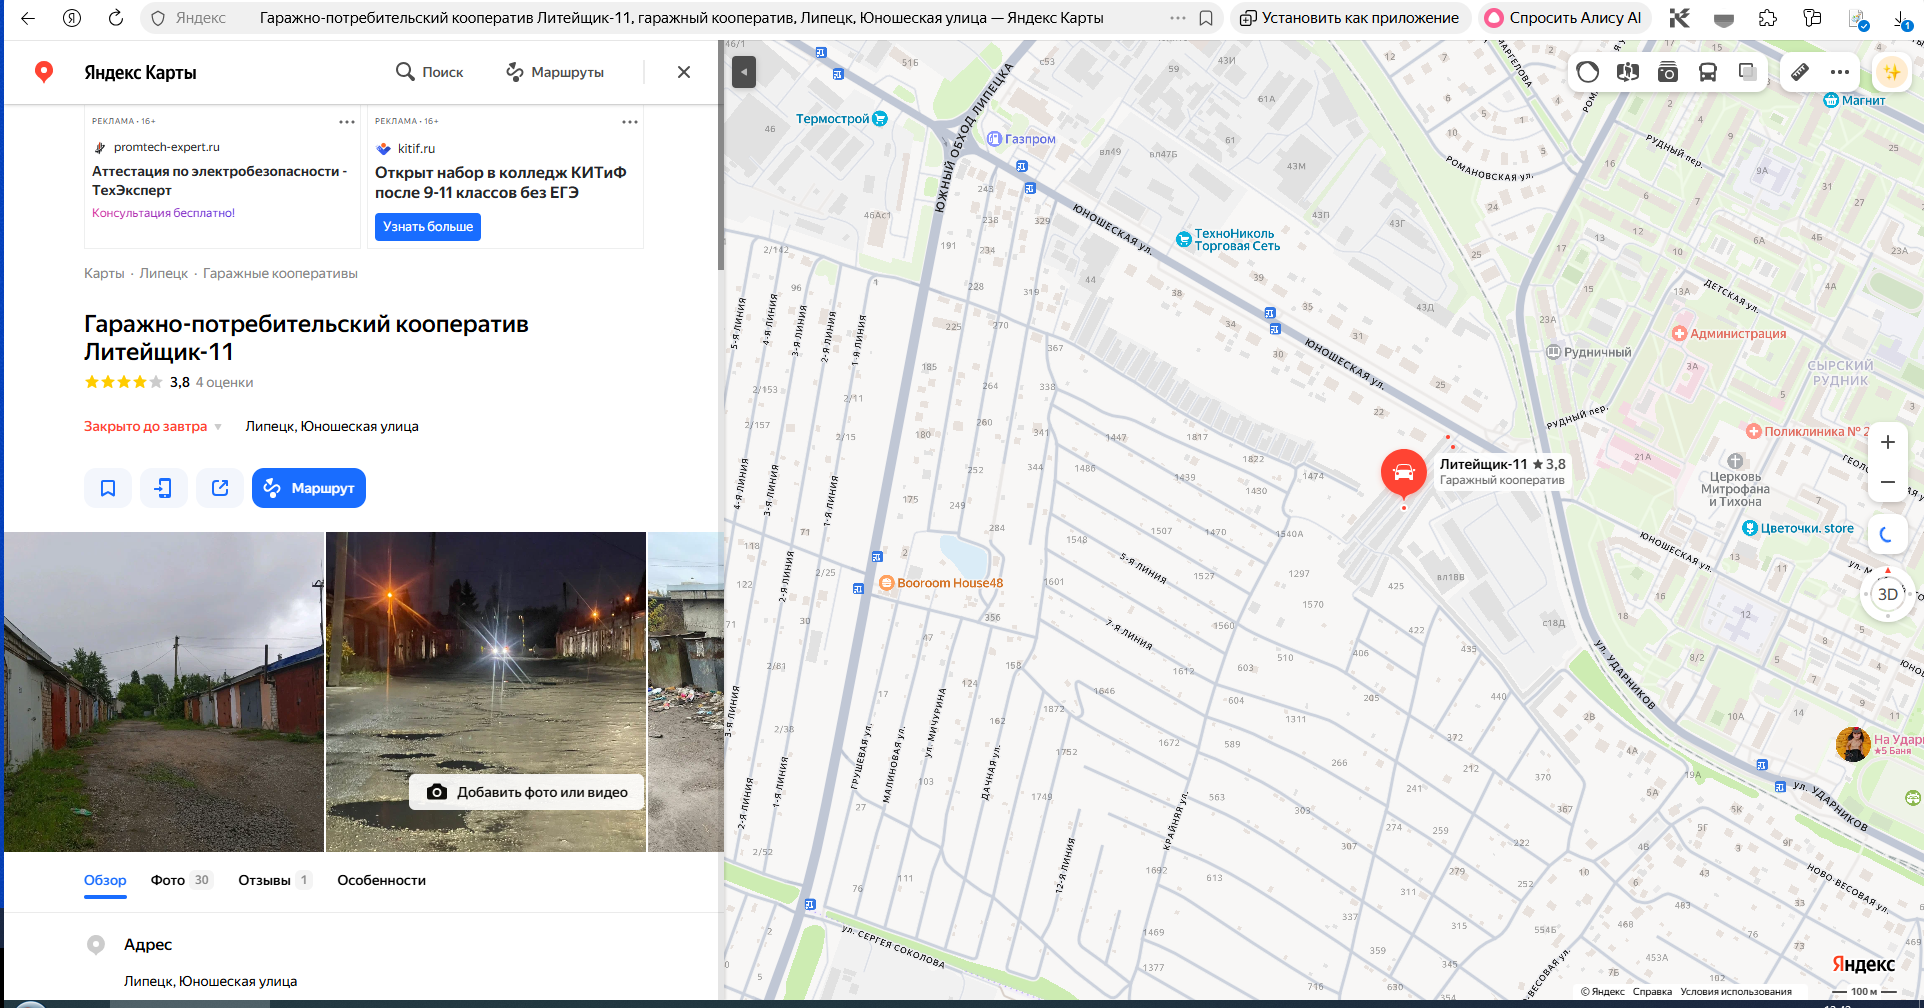The width and height of the screenshot is (1924, 1008).
Task: Open Поиск in Yandex Maps header
Action: point(430,72)
